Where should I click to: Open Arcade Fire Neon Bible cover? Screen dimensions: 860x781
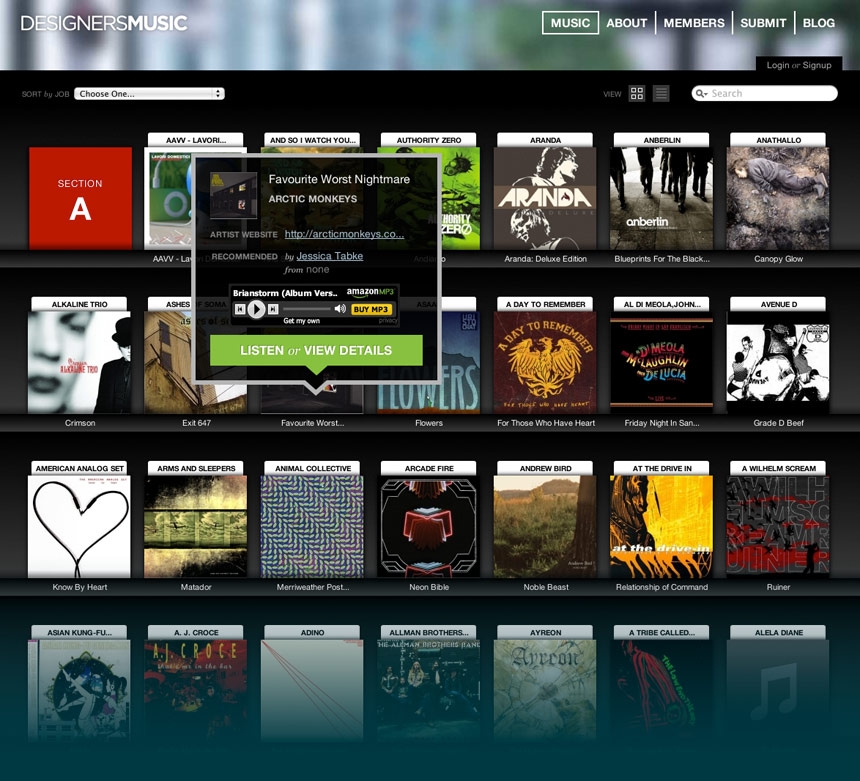coord(428,527)
